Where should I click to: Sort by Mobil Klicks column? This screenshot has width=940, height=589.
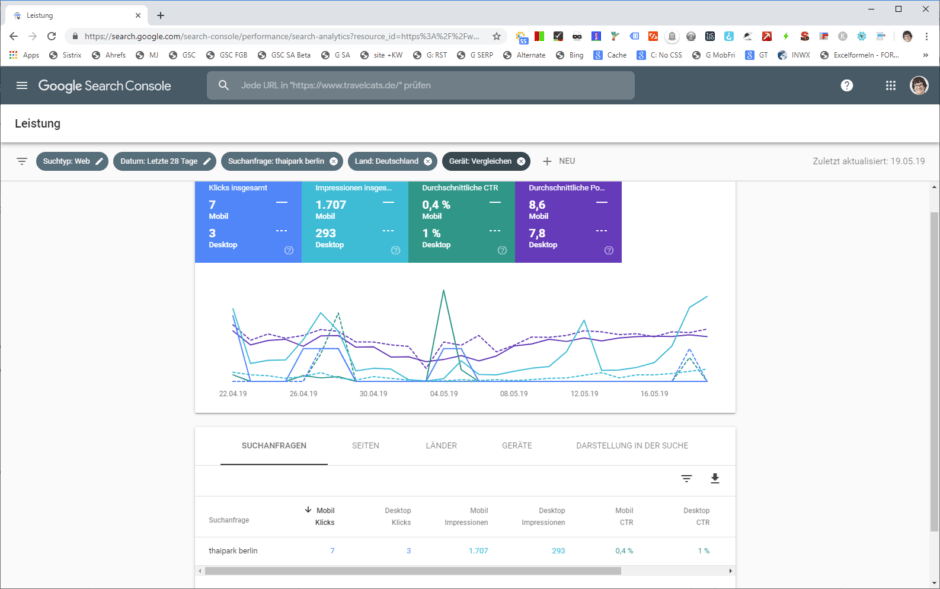point(320,516)
